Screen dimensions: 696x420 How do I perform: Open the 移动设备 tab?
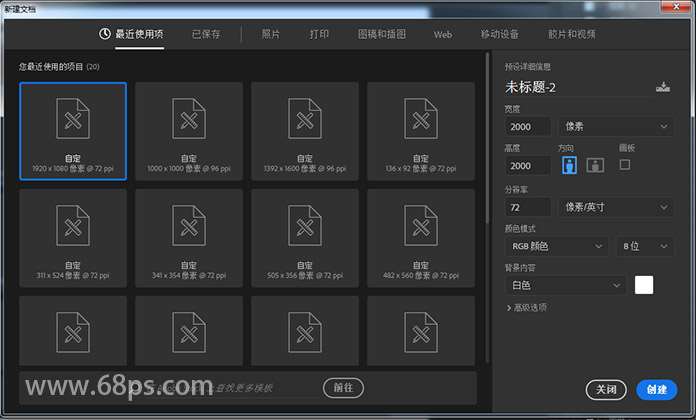(x=500, y=34)
